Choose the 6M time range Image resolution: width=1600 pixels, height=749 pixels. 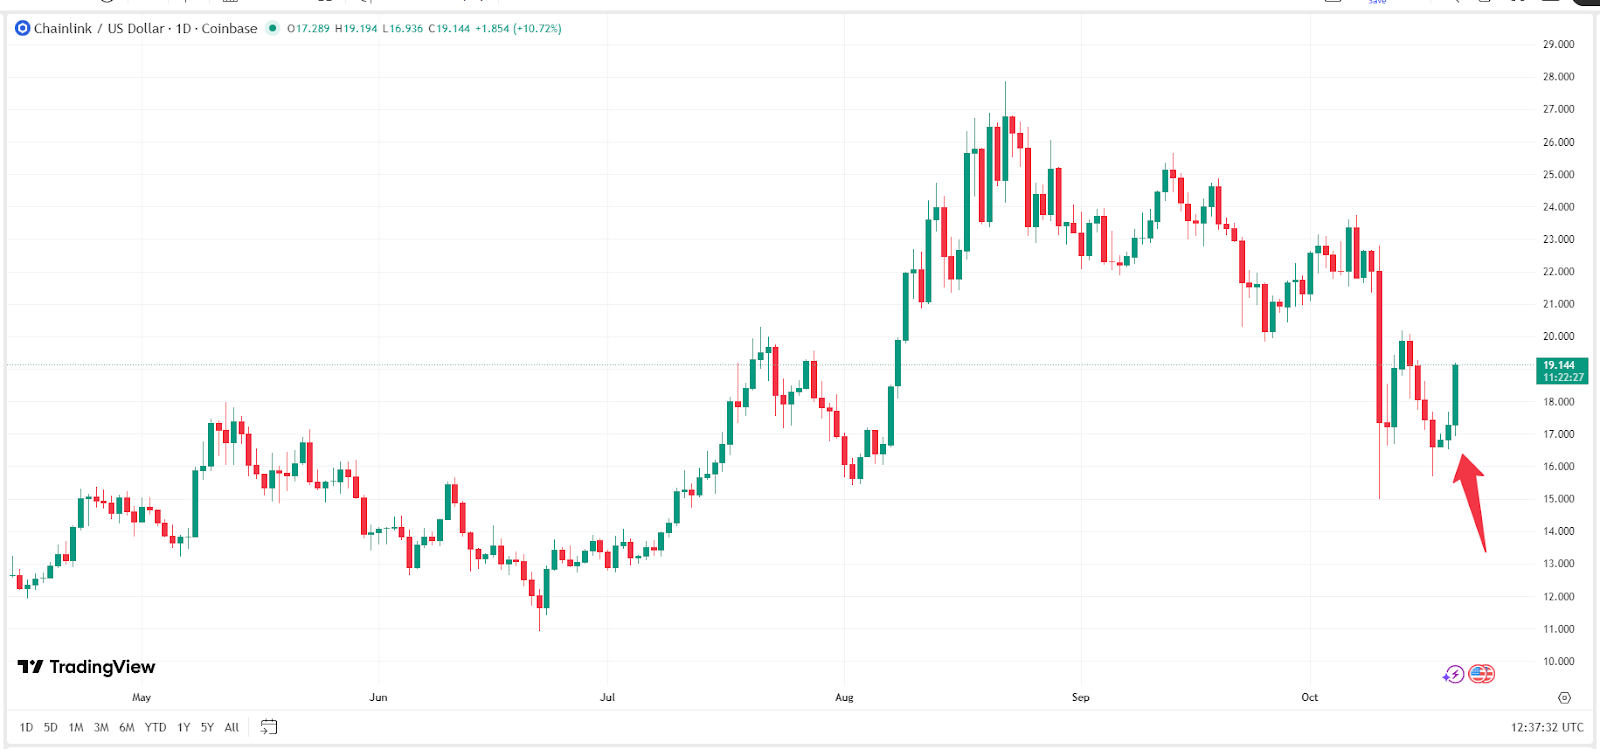point(127,727)
